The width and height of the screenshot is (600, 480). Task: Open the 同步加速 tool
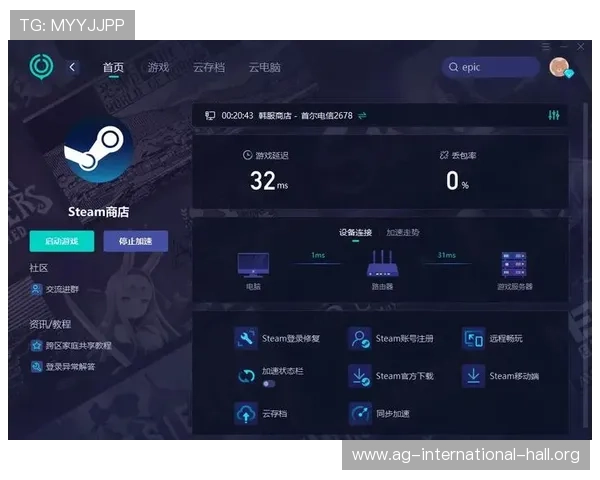pyautogui.click(x=379, y=414)
